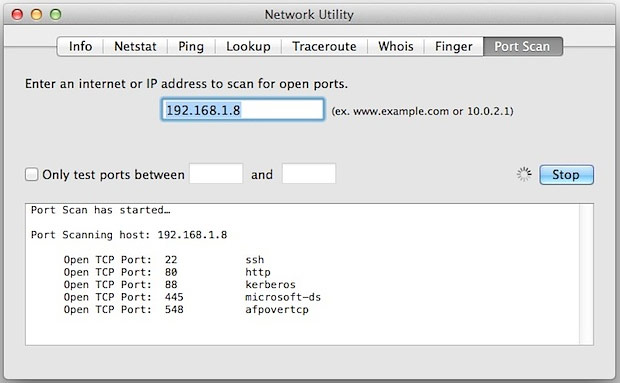Click the ending port field after 'and'

click(309, 174)
